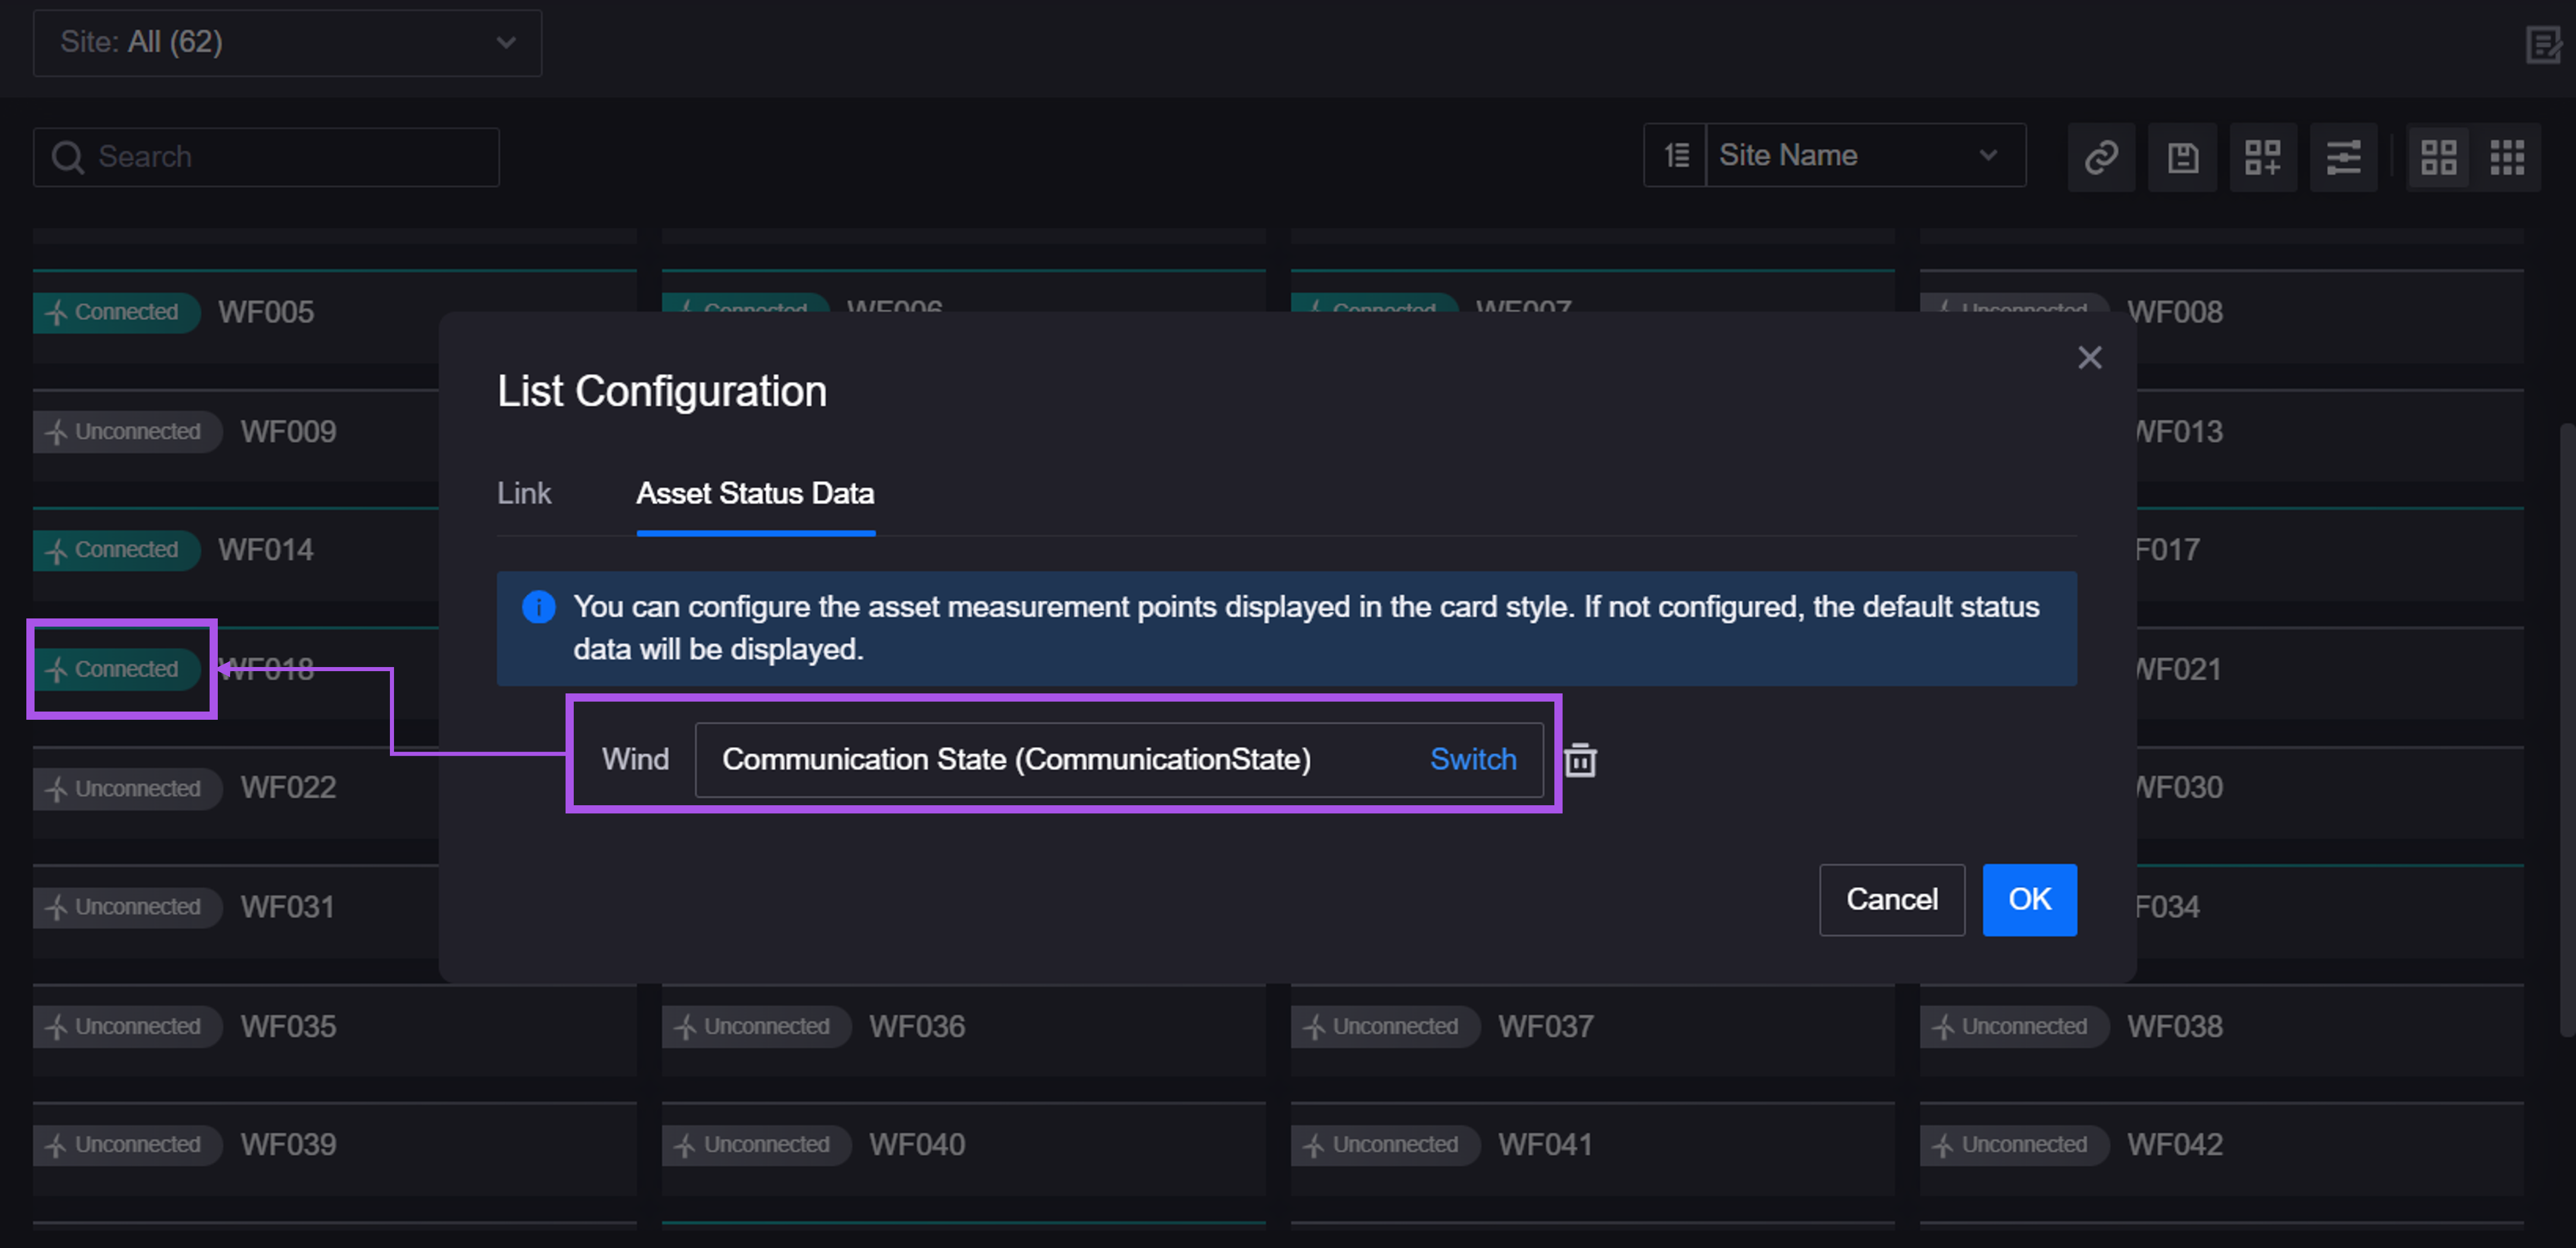This screenshot has height=1248, width=2576.
Task: Switch to large grid card view
Action: pyautogui.click(x=2438, y=157)
